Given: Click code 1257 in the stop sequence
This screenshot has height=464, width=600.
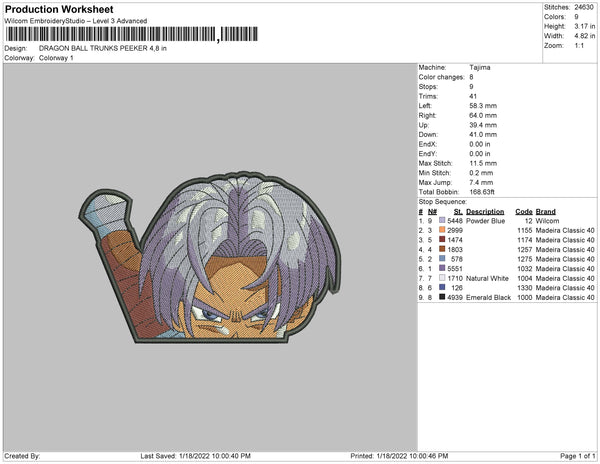Looking at the screenshot, I should coord(525,249).
